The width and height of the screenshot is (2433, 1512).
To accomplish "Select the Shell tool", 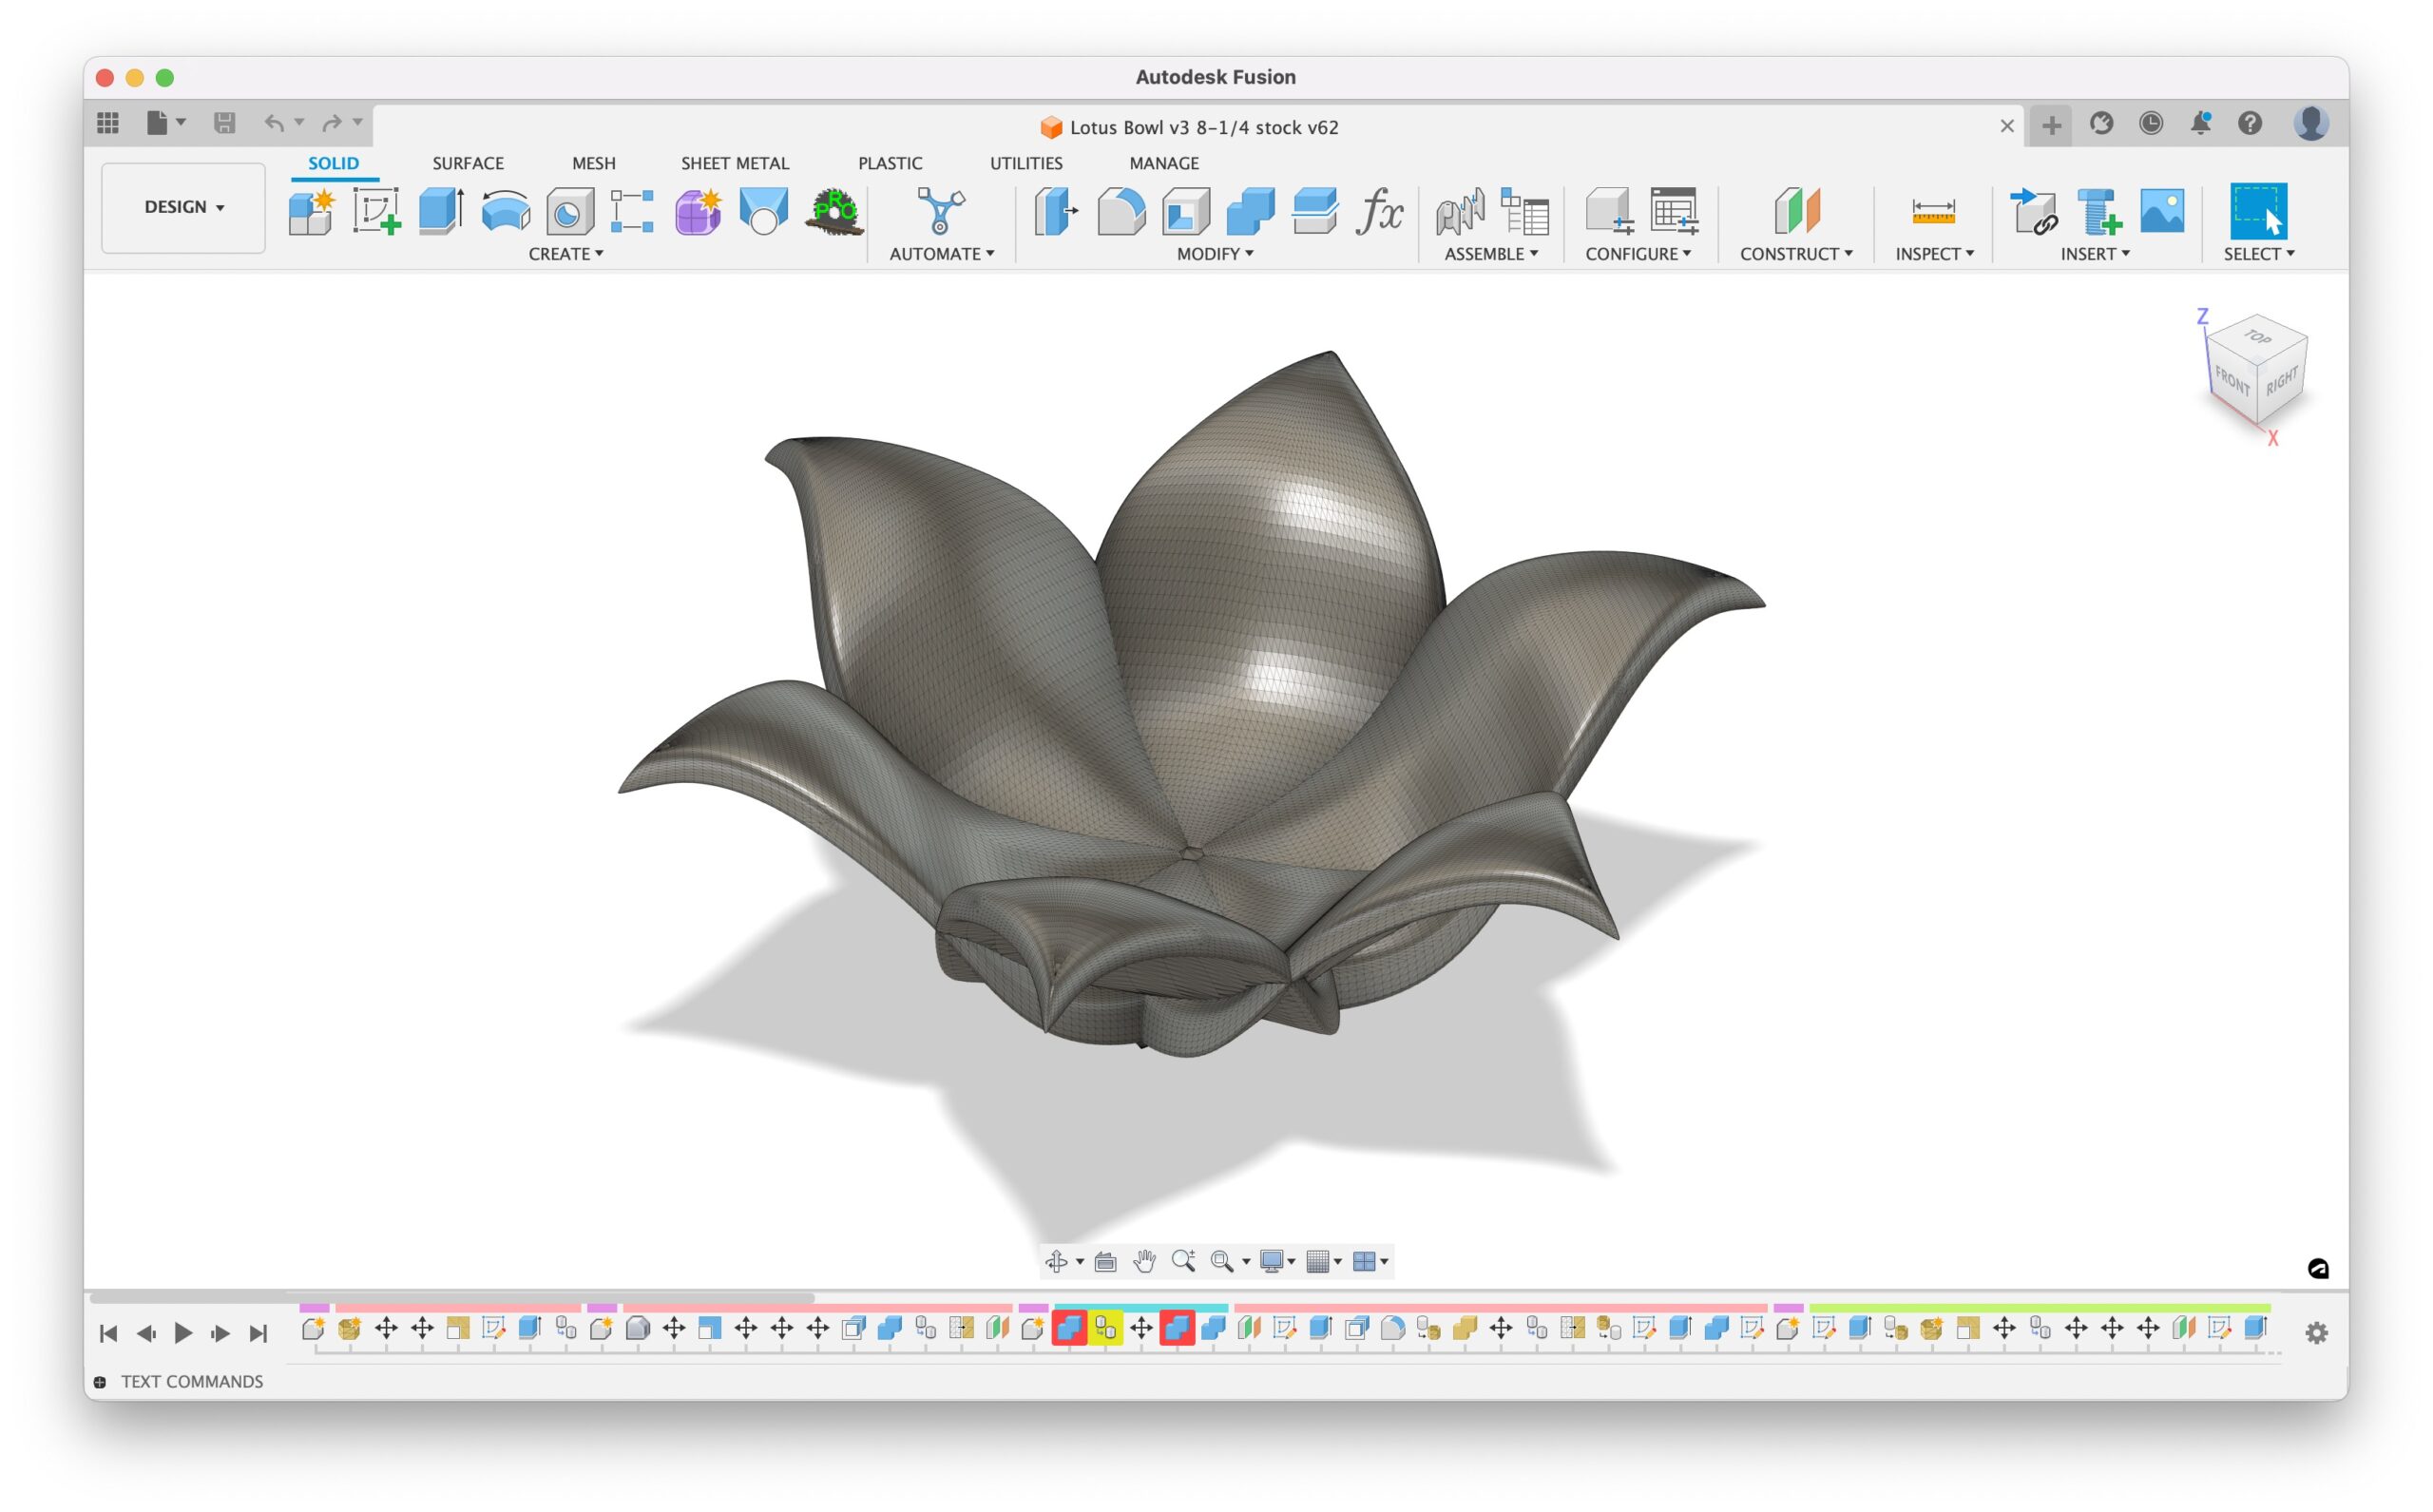I will pos(1185,211).
